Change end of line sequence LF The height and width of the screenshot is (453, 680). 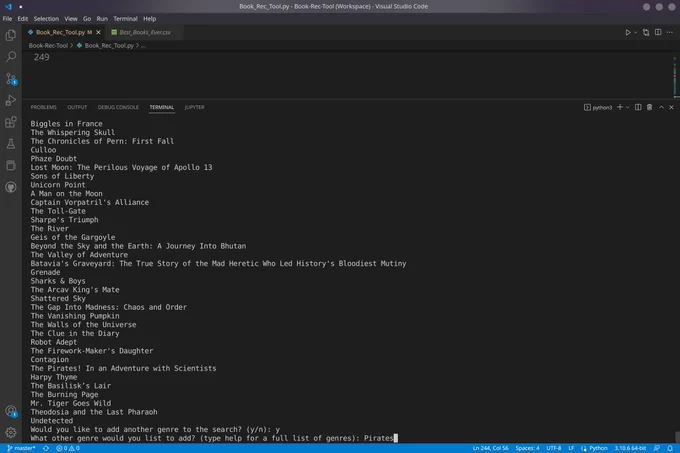[x=571, y=448]
